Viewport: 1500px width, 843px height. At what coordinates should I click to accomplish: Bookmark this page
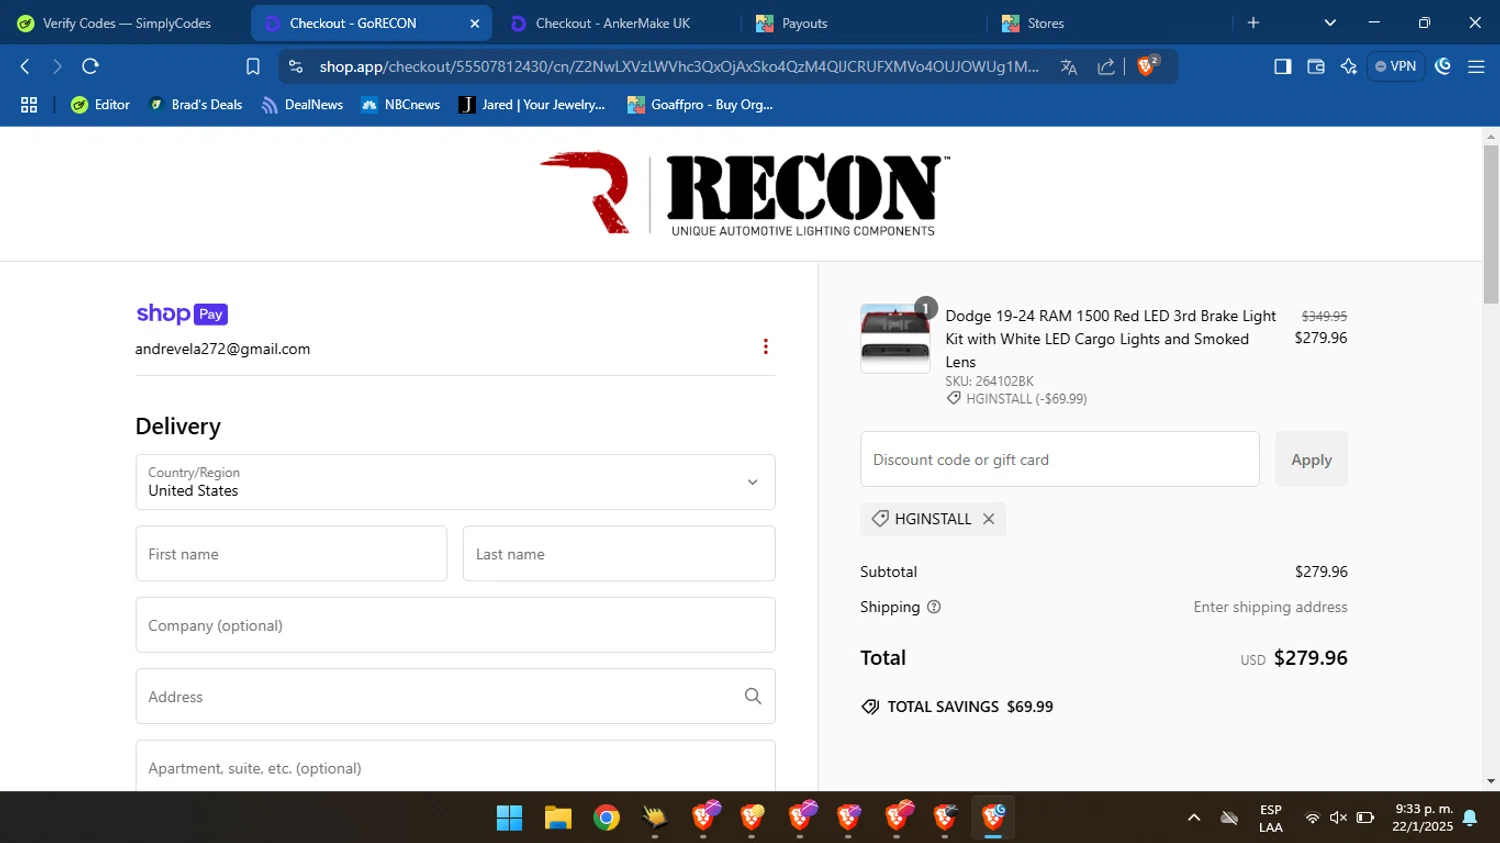[253, 66]
